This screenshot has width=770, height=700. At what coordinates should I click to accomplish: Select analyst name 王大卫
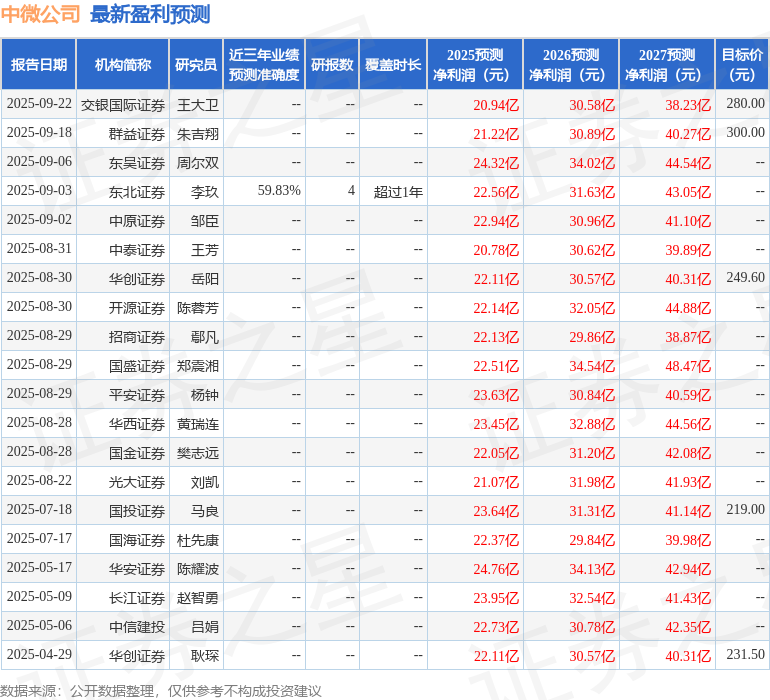pyautogui.click(x=197, y=105)
